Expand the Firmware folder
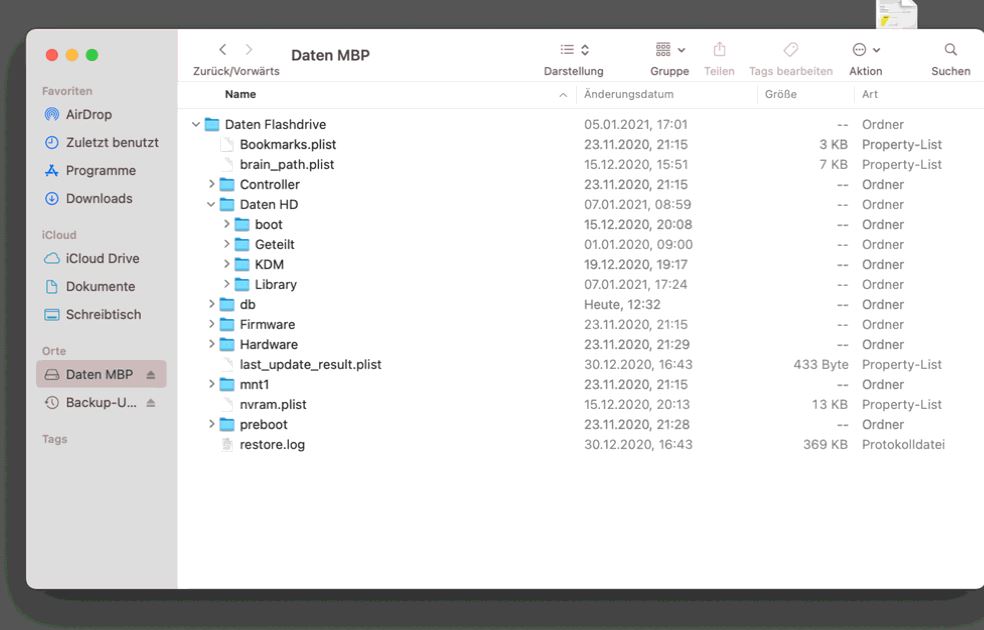This screenshot has height=630, width=984. [211, 324]
